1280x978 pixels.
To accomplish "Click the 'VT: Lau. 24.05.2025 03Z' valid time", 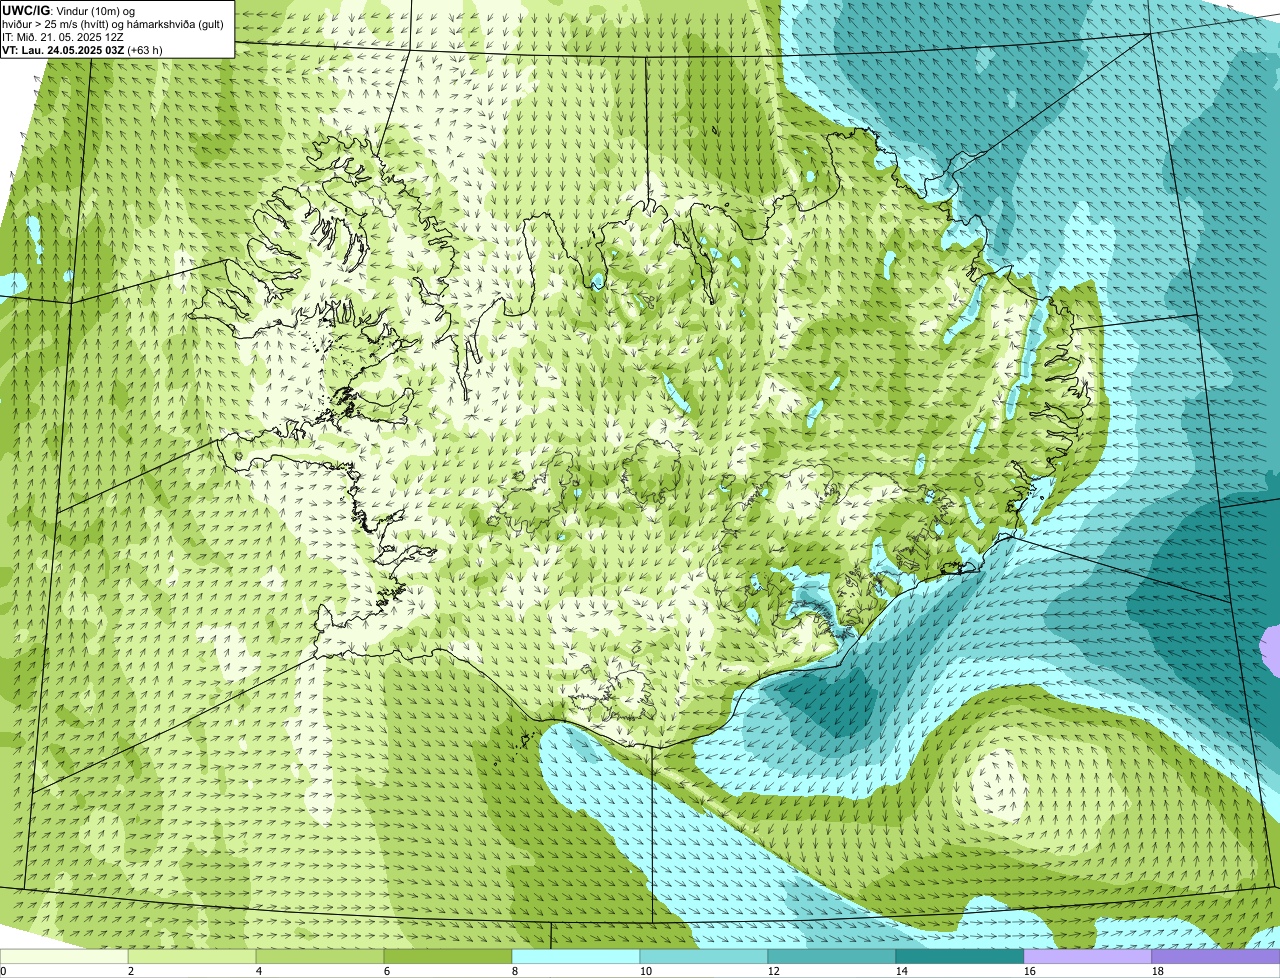I will point(63,50).
